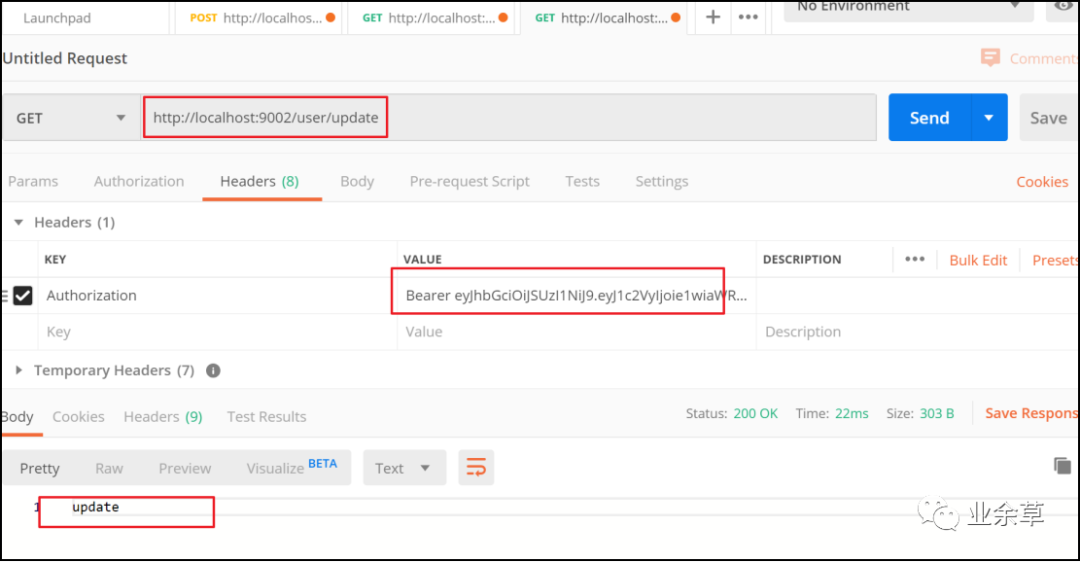Click the Temporary Headers info icon
This screenshot has width=1080, height=562.
tap(214, 371)
